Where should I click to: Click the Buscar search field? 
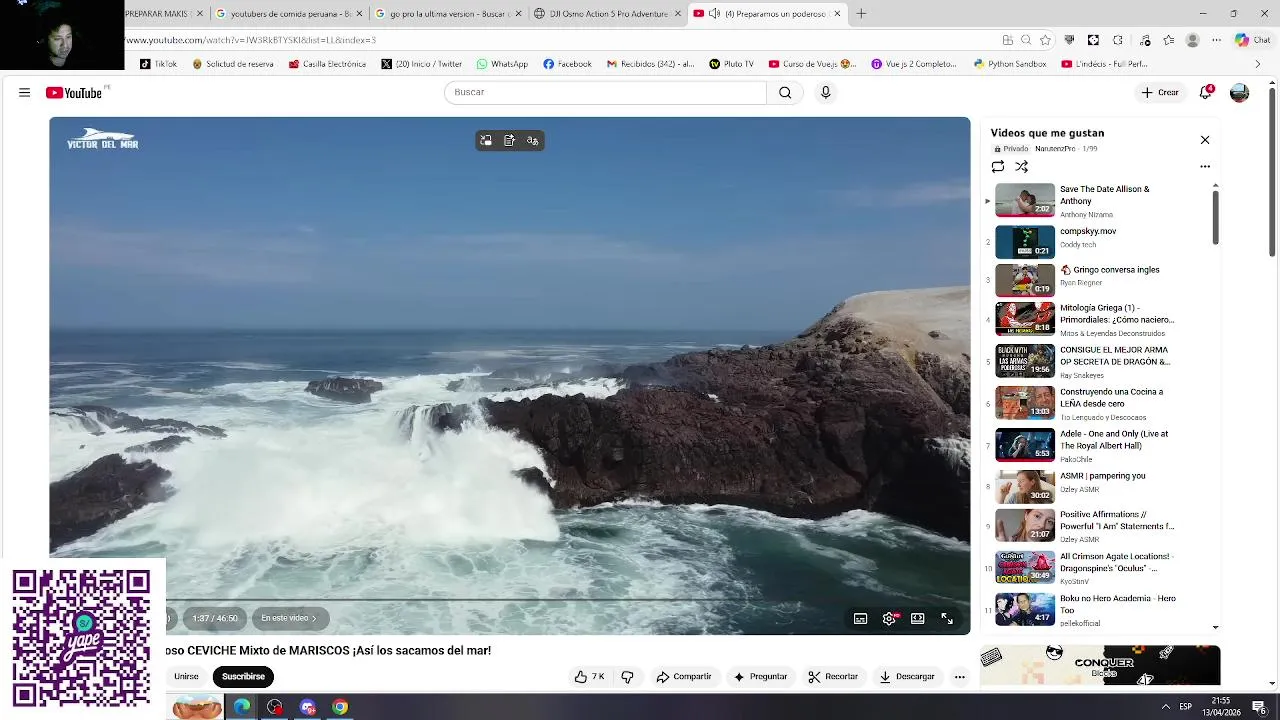[605, 92]
